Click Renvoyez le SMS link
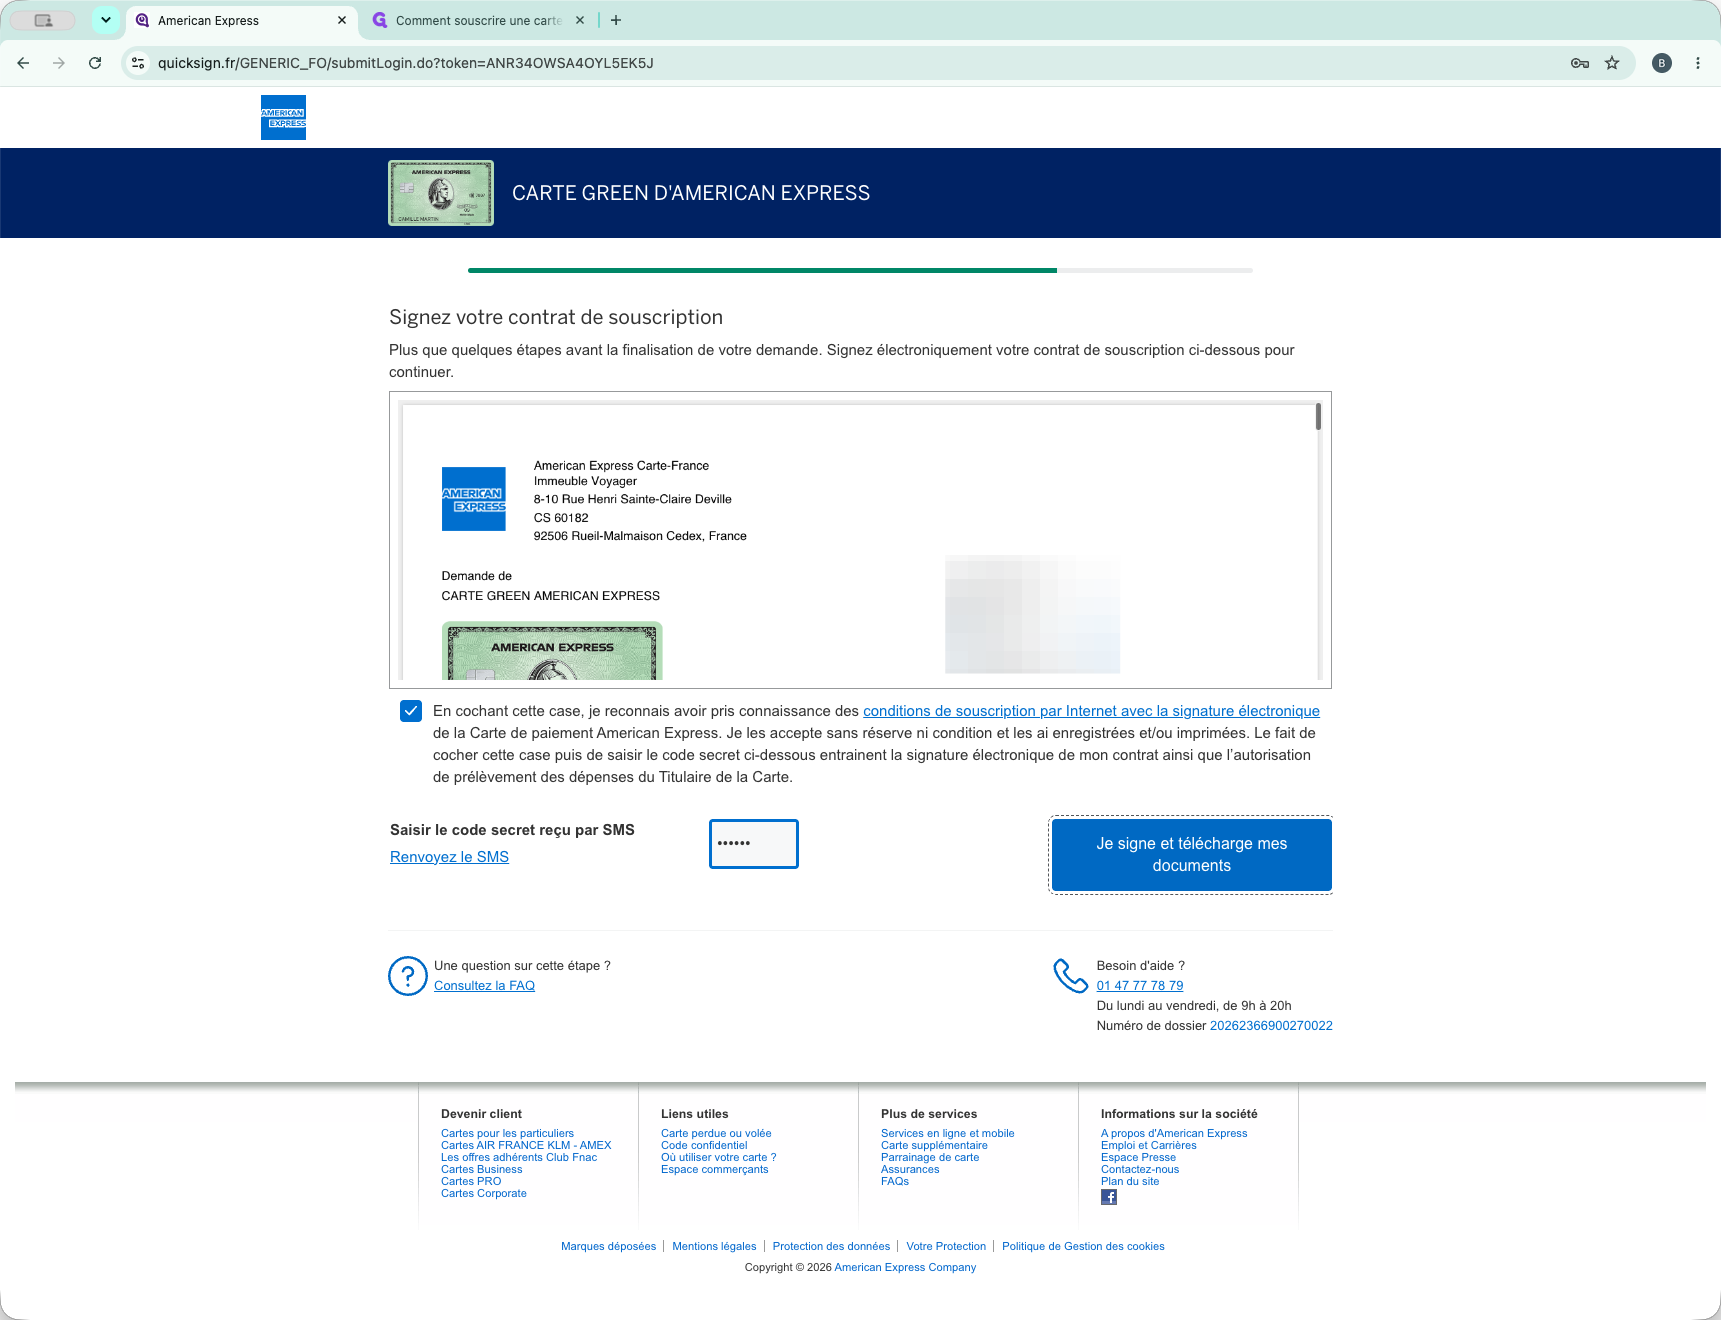Viewport: 1721px width, 1320px height. pyautogui.click(x=449, y=857)
